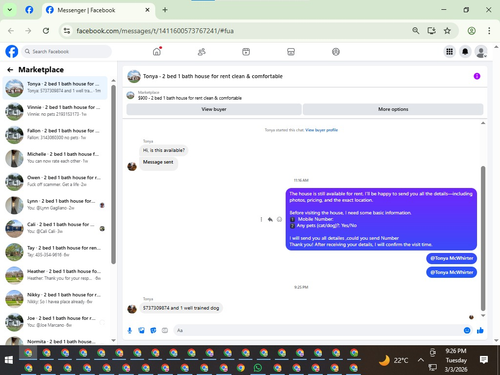Screen dimensions: 500x375
Task: Open the Michelle conversation in the list
Action: (55, 158)
